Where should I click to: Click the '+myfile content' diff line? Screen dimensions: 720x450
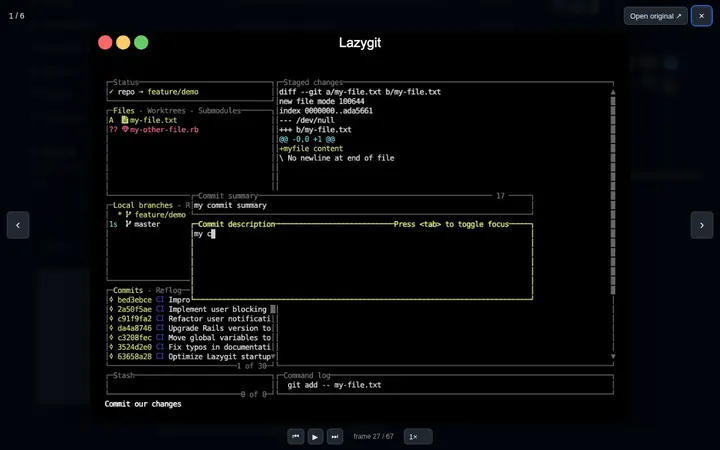pos(311,149)
